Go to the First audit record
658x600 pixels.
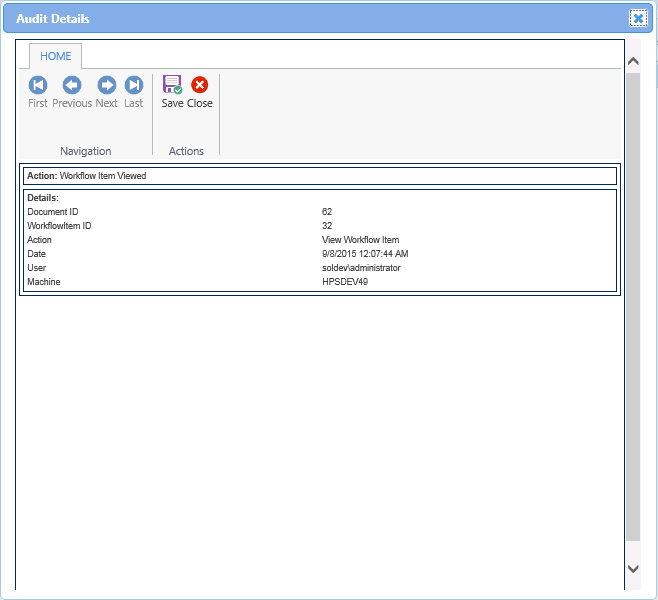tap(38, 92)
